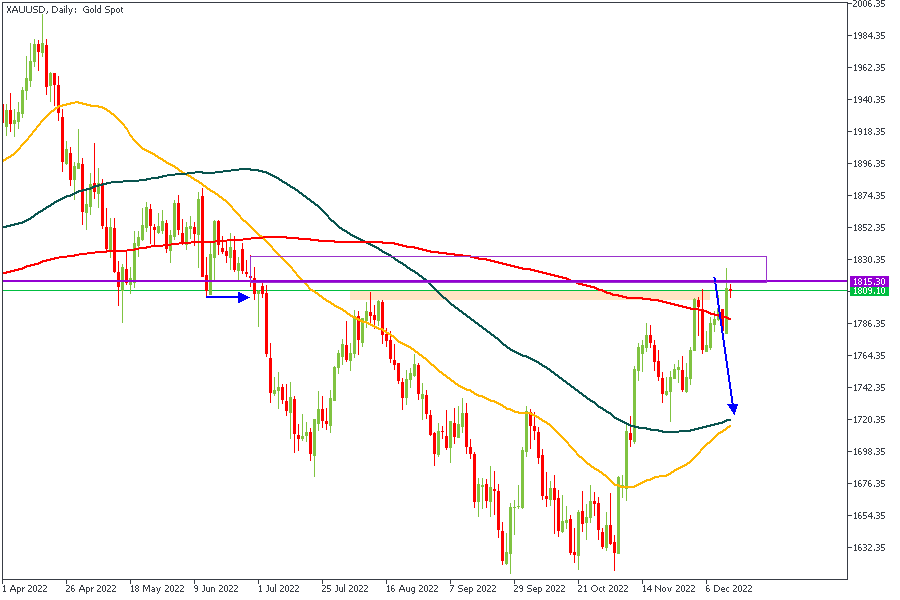Click the 29 Sep 2022 date label
Image resolution: width=900 pixels, height=600 pixels.
point(538,589)
